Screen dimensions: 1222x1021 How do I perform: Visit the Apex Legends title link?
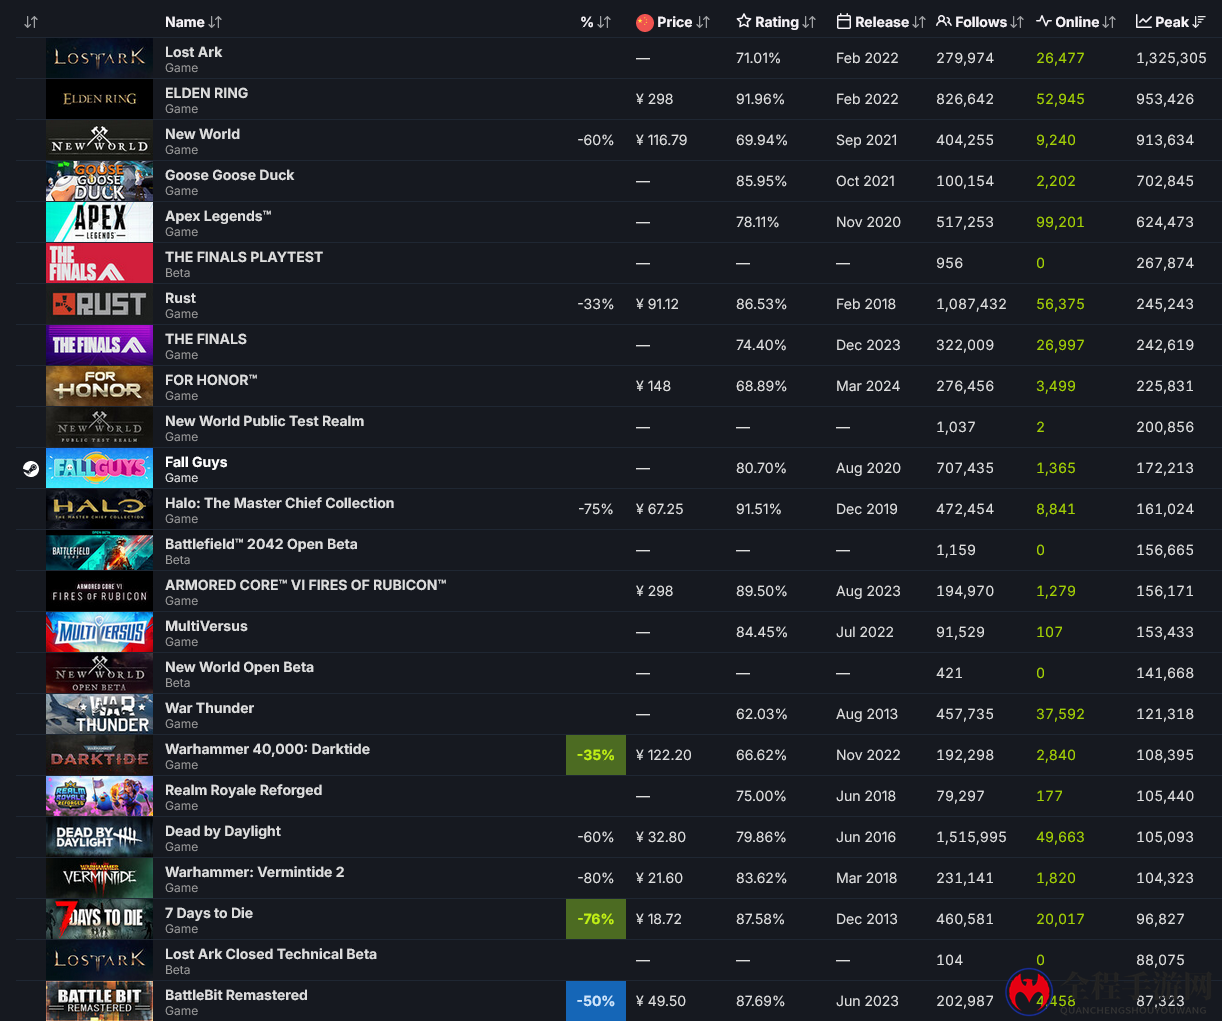coord(218,216)
